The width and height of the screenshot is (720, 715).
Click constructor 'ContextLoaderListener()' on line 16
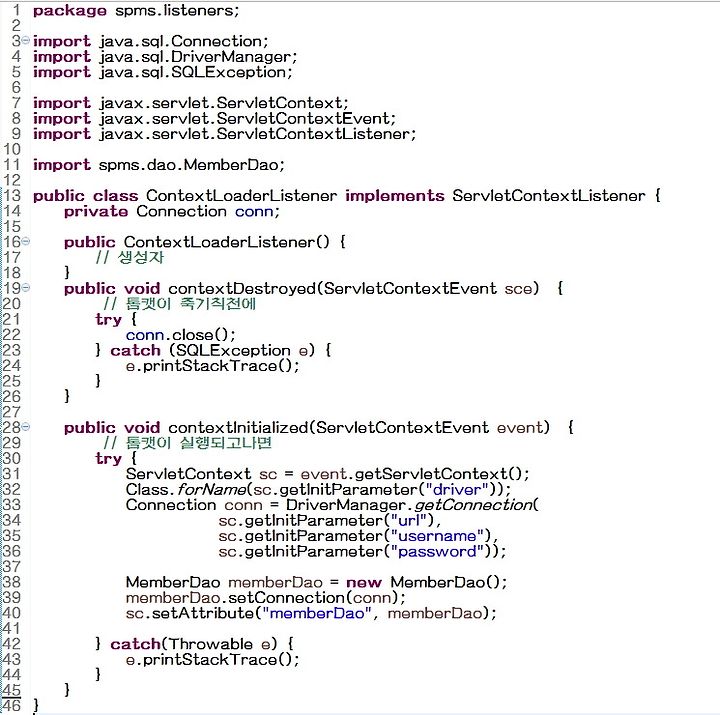coord(226,242)
